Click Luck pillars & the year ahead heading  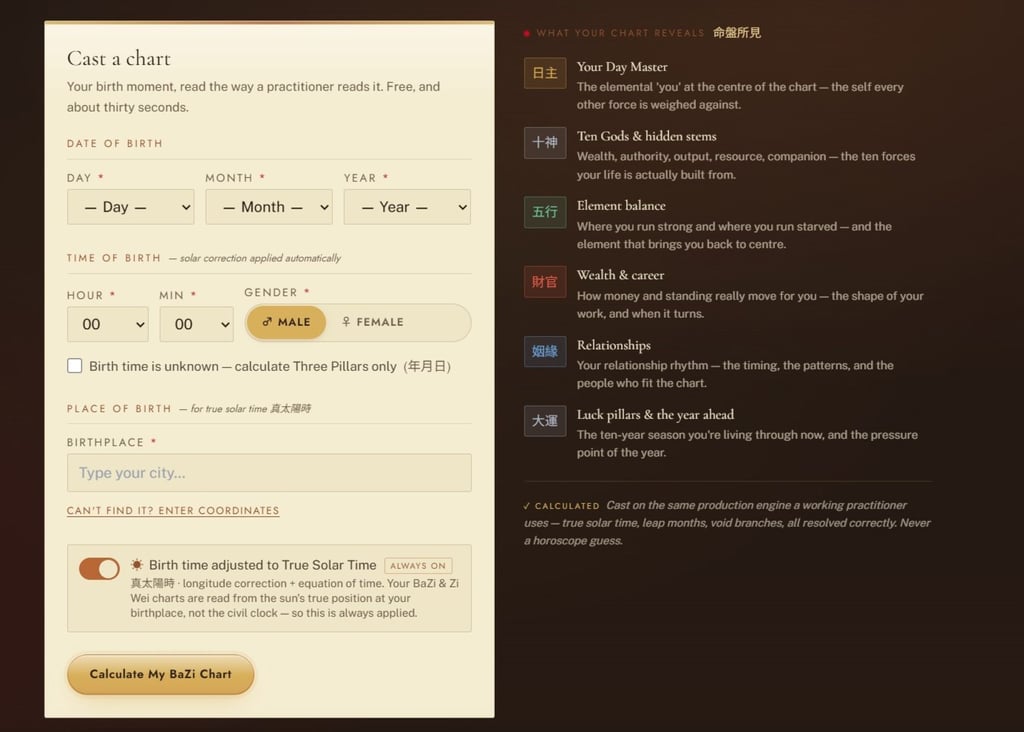(655, 415)
